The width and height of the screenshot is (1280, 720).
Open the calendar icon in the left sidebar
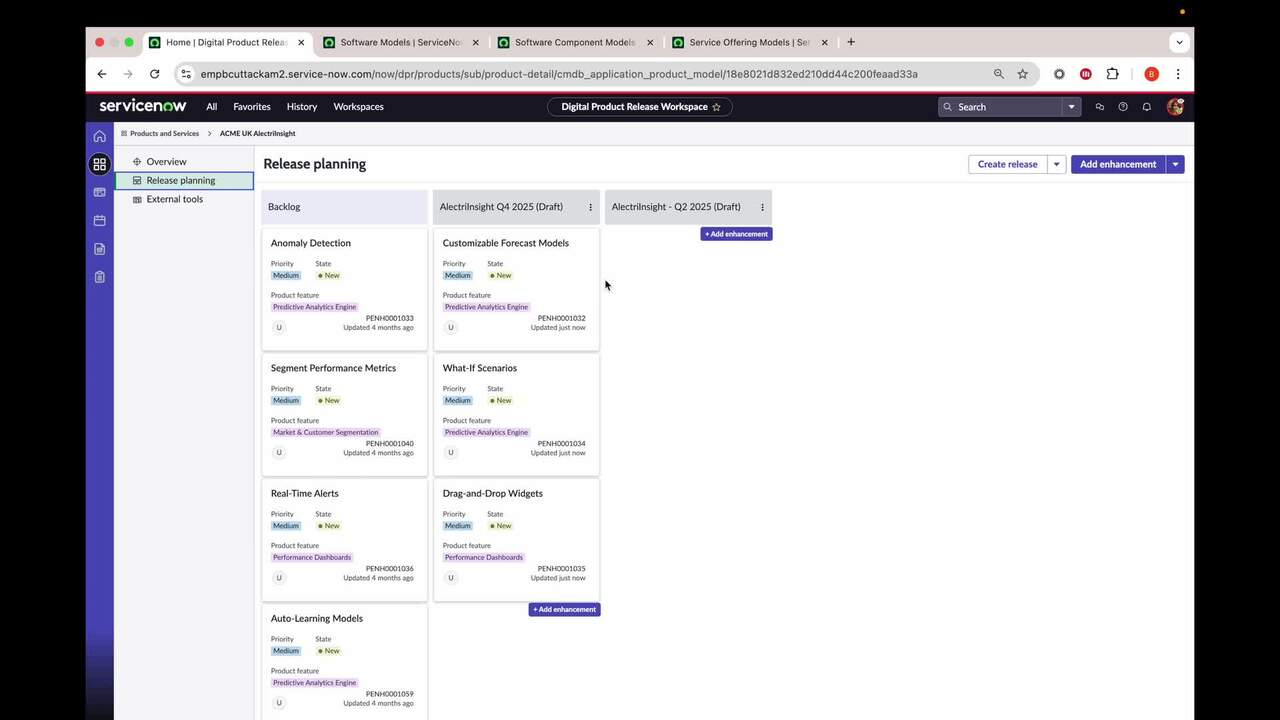coord(99,220)
